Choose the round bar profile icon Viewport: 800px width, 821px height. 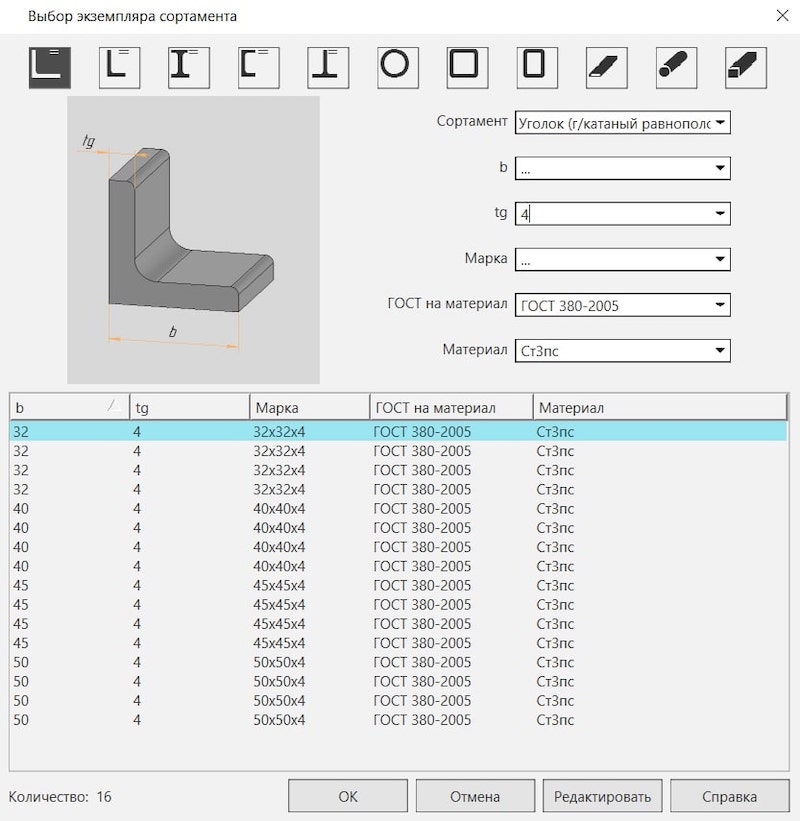pyautogui.click(x=676, y=68)
